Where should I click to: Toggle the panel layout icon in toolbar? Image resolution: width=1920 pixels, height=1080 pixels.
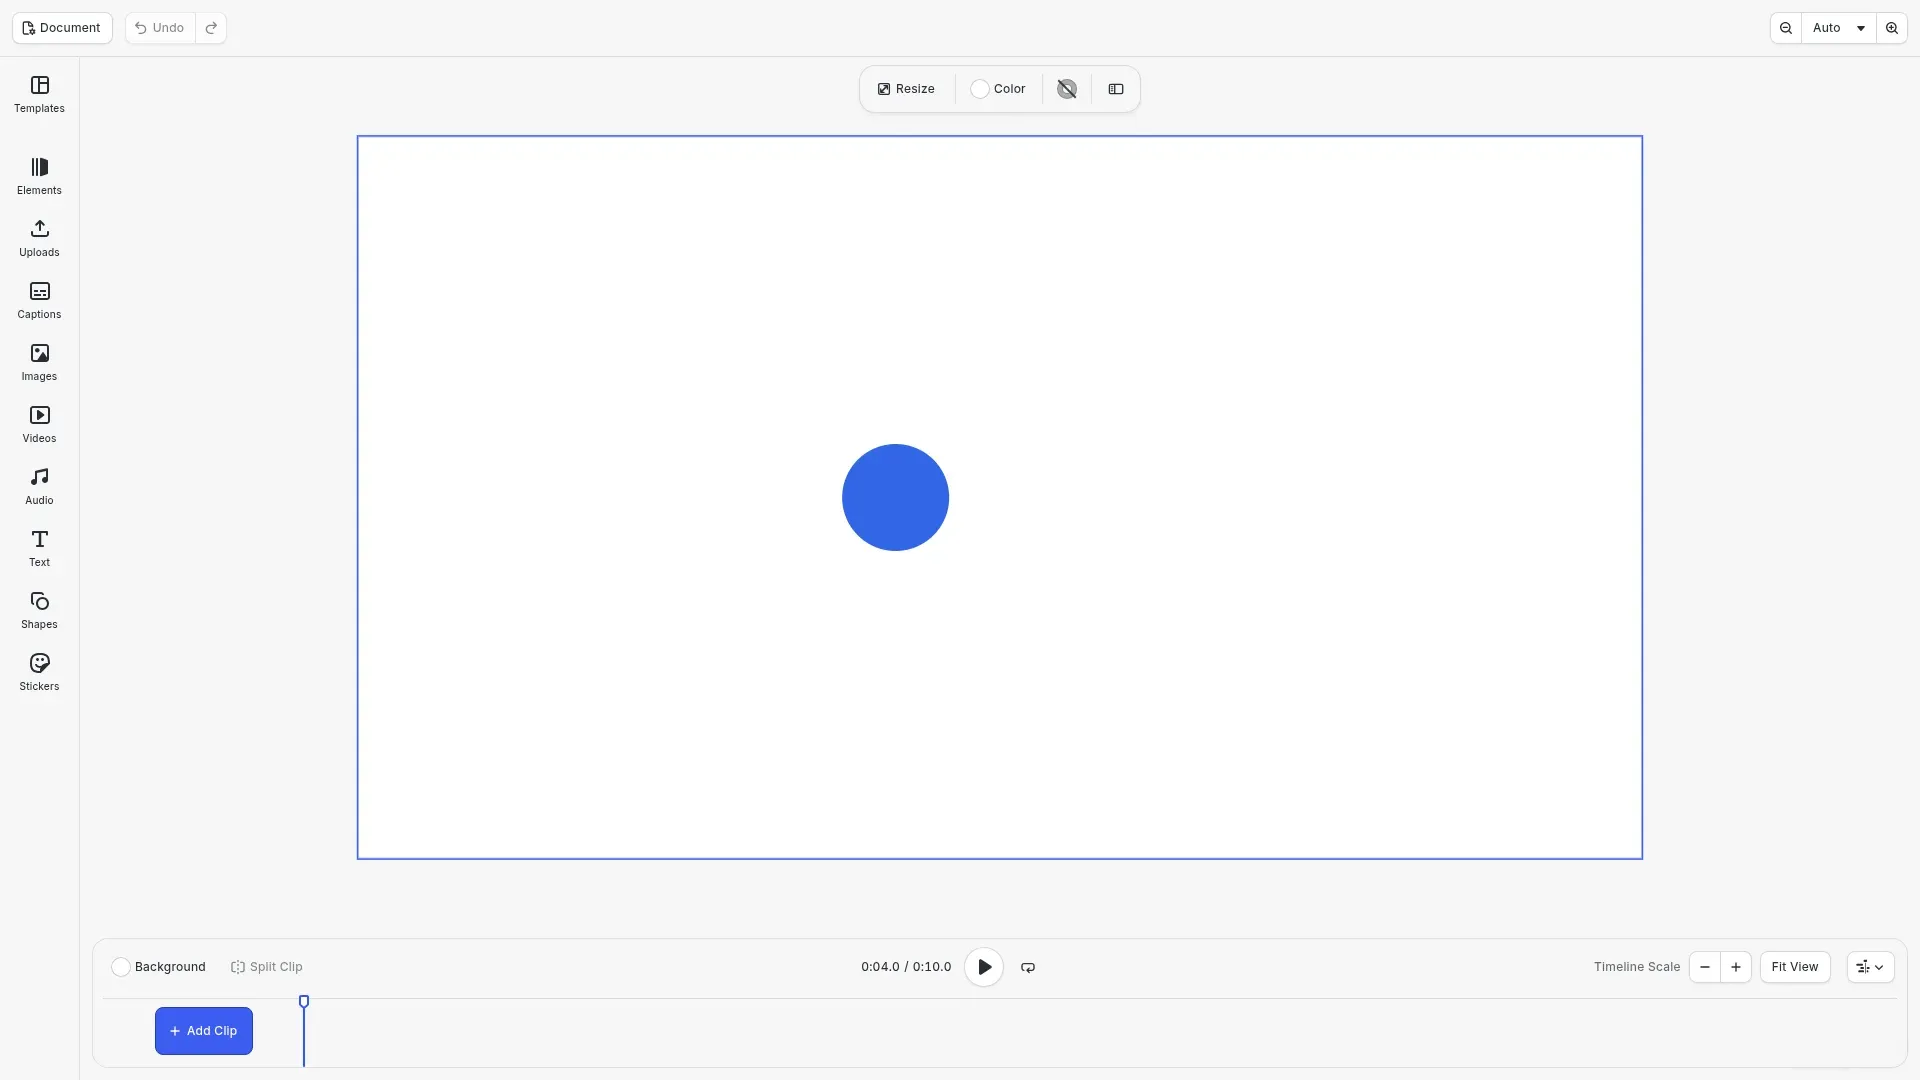coord(1116,89)
